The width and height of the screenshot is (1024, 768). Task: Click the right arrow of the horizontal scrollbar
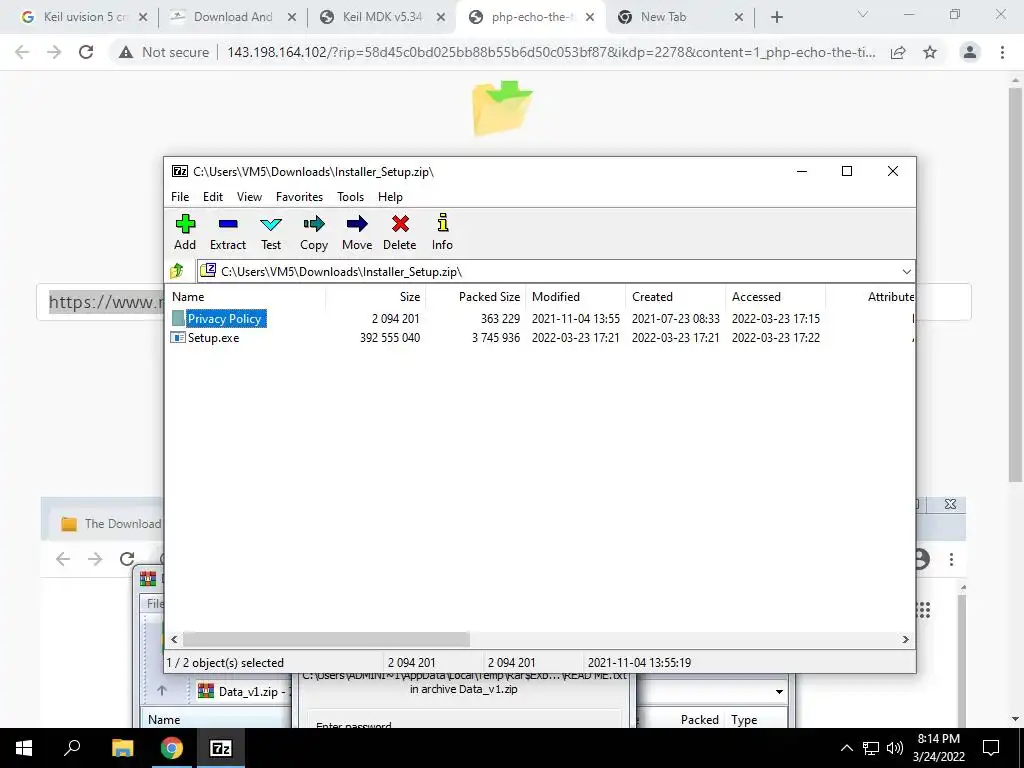[x=905, y=639]
